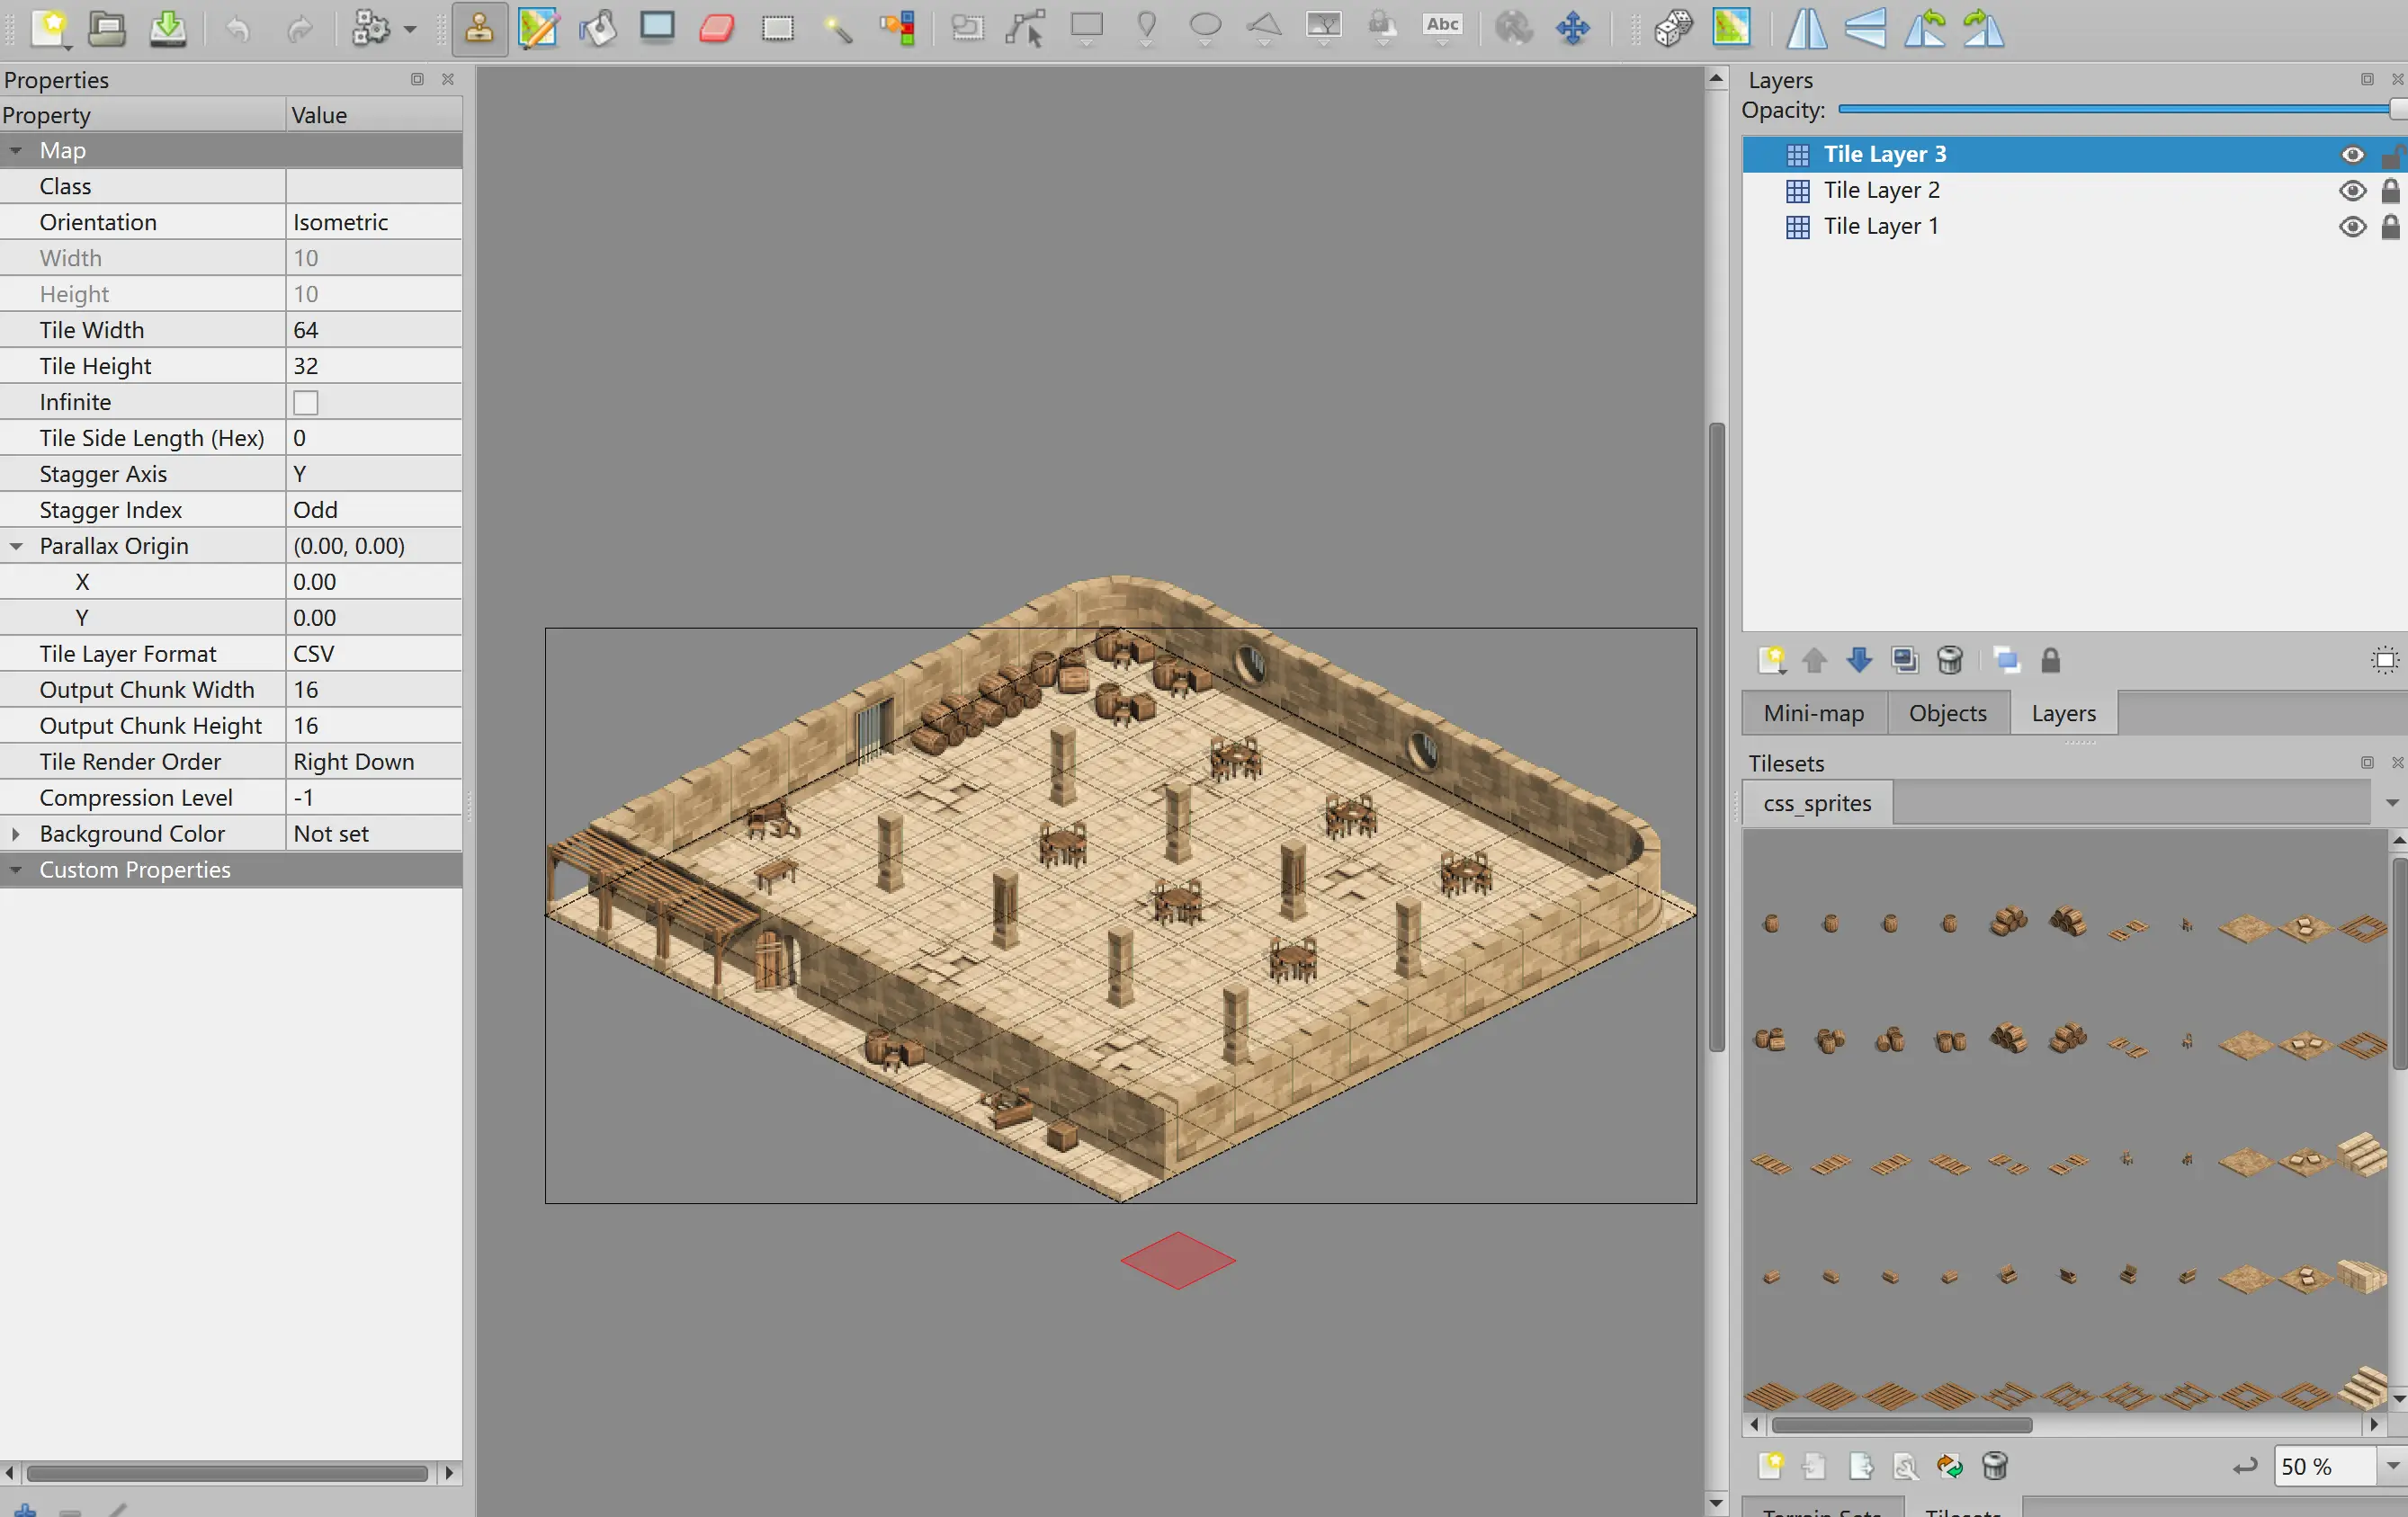Image resolution: width=2408 pixels, height=1517 pixels.
Task: Activate the Magic Wand tool
Action: 838,28
